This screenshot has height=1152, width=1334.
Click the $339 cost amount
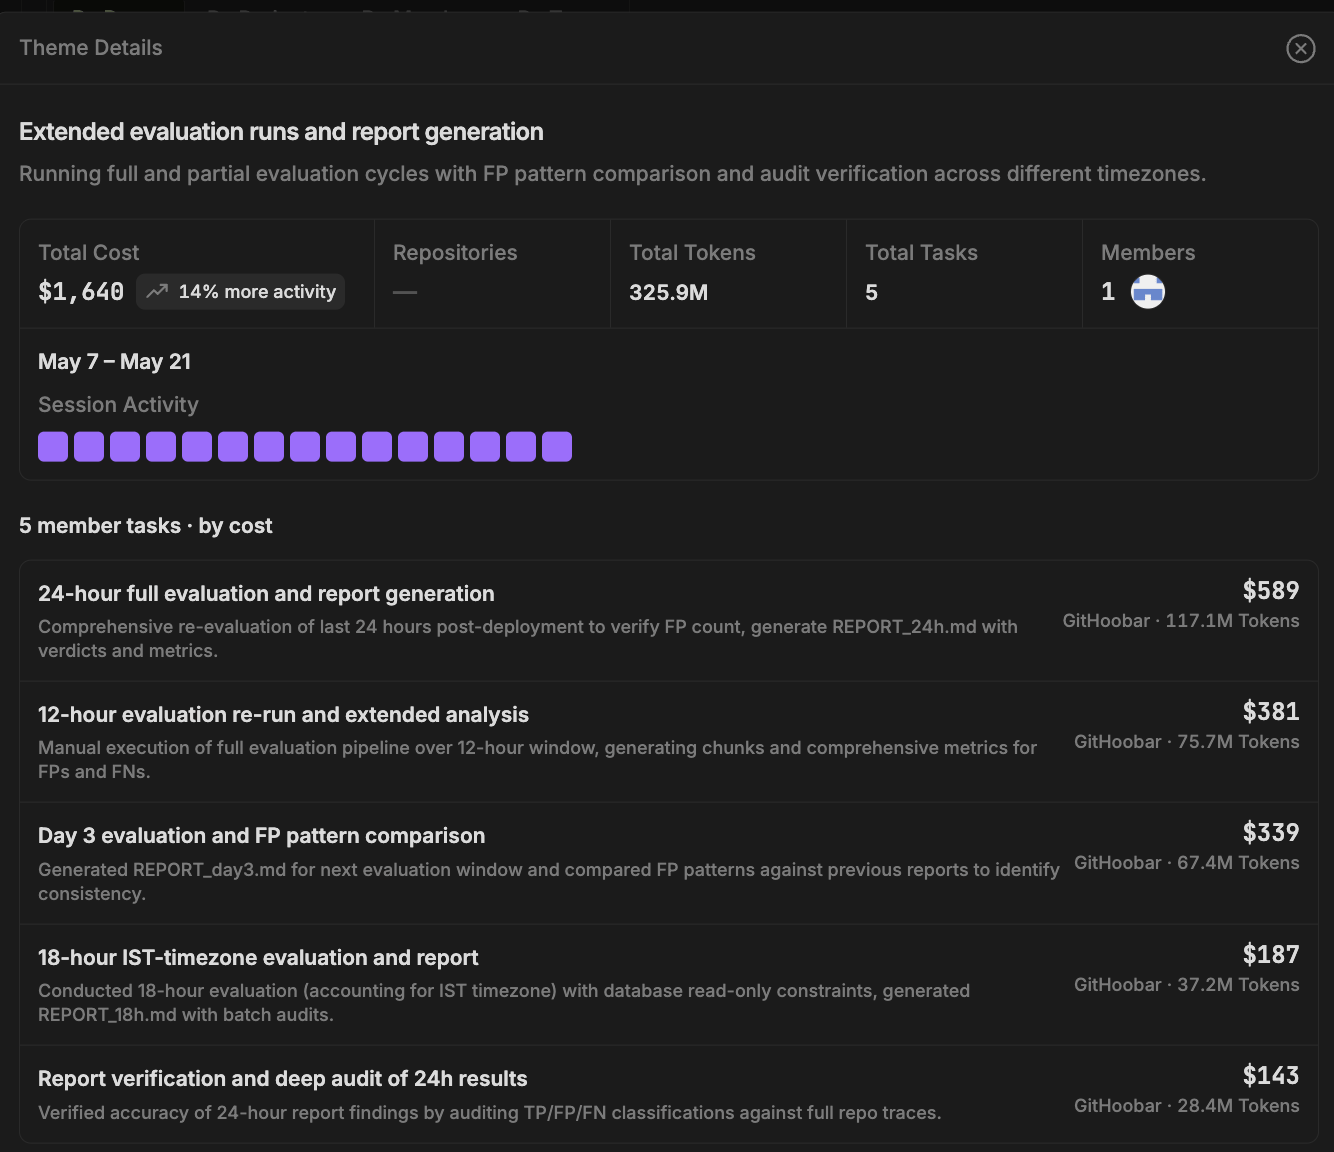click(1271, 832)
